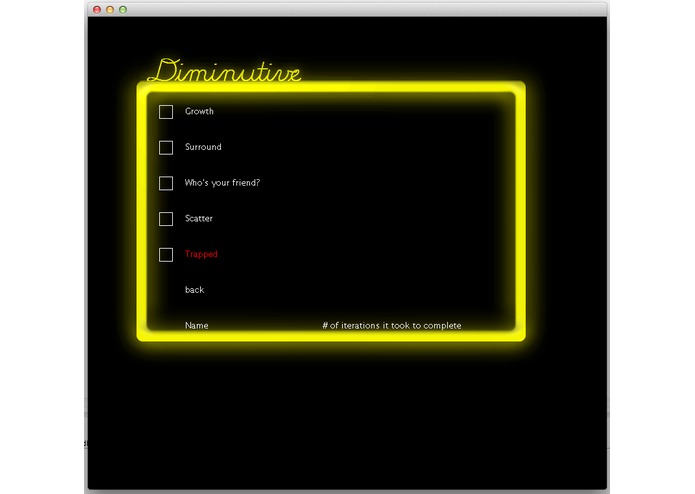Click the Name column header

pos(196,325)
